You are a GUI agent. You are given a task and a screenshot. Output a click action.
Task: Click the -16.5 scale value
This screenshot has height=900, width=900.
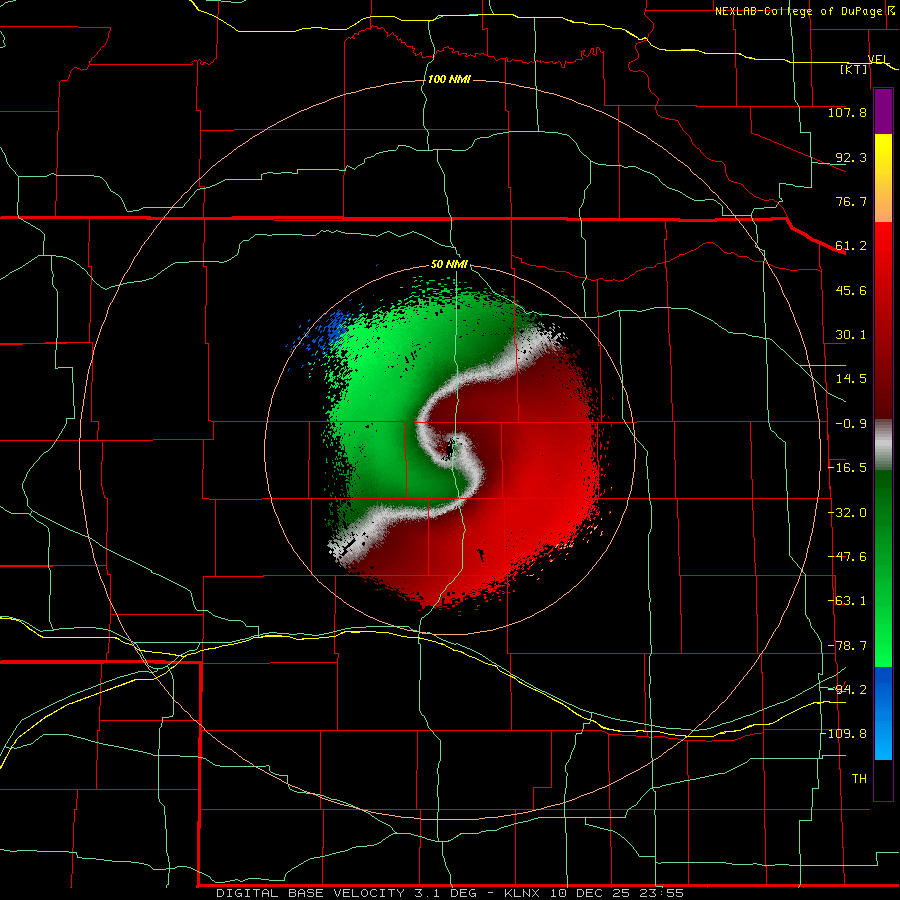pyautogui.click(x=847, y=468)
